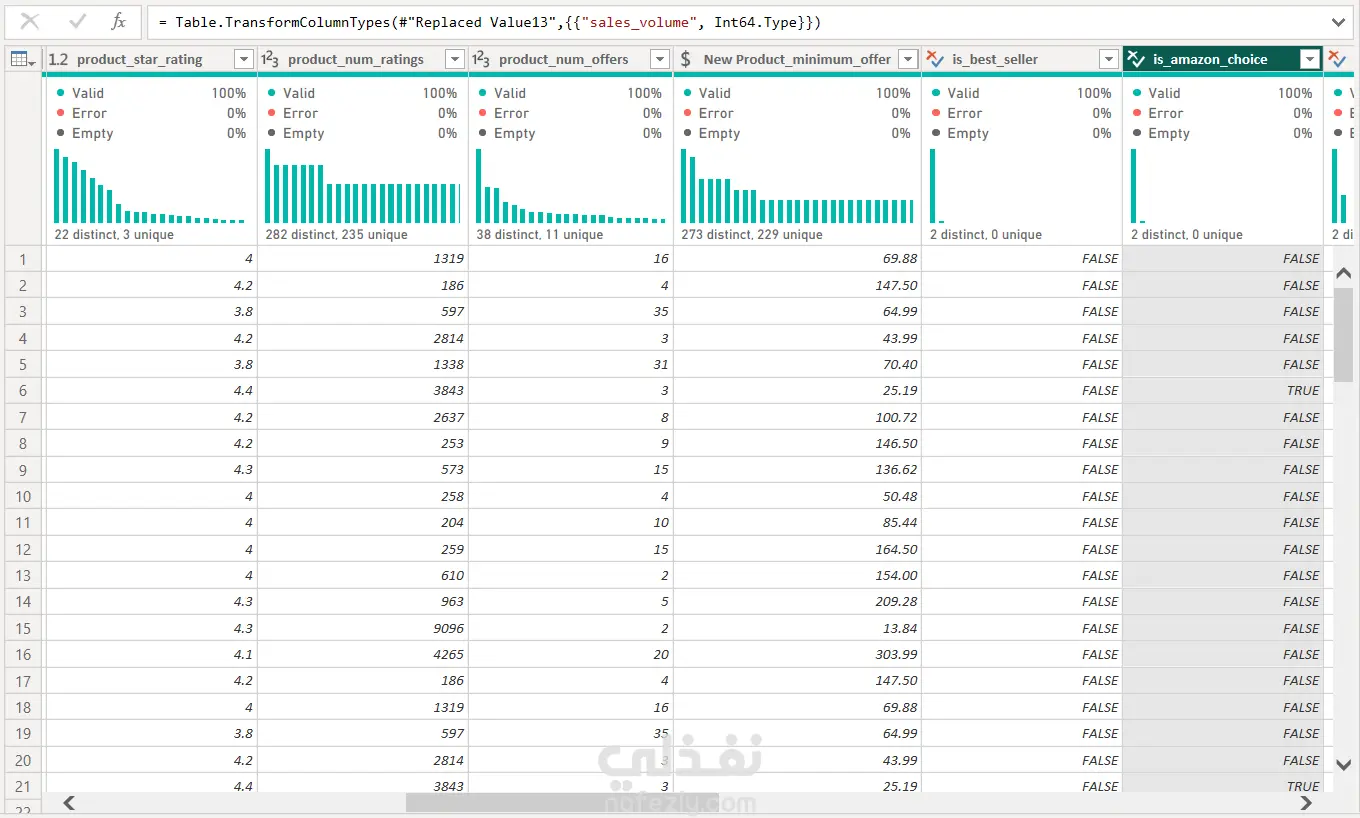Confirm the formula with checkmark icon
This screenshot has width=1360, height=818.
pyautogui.click(x=77, y=21)
